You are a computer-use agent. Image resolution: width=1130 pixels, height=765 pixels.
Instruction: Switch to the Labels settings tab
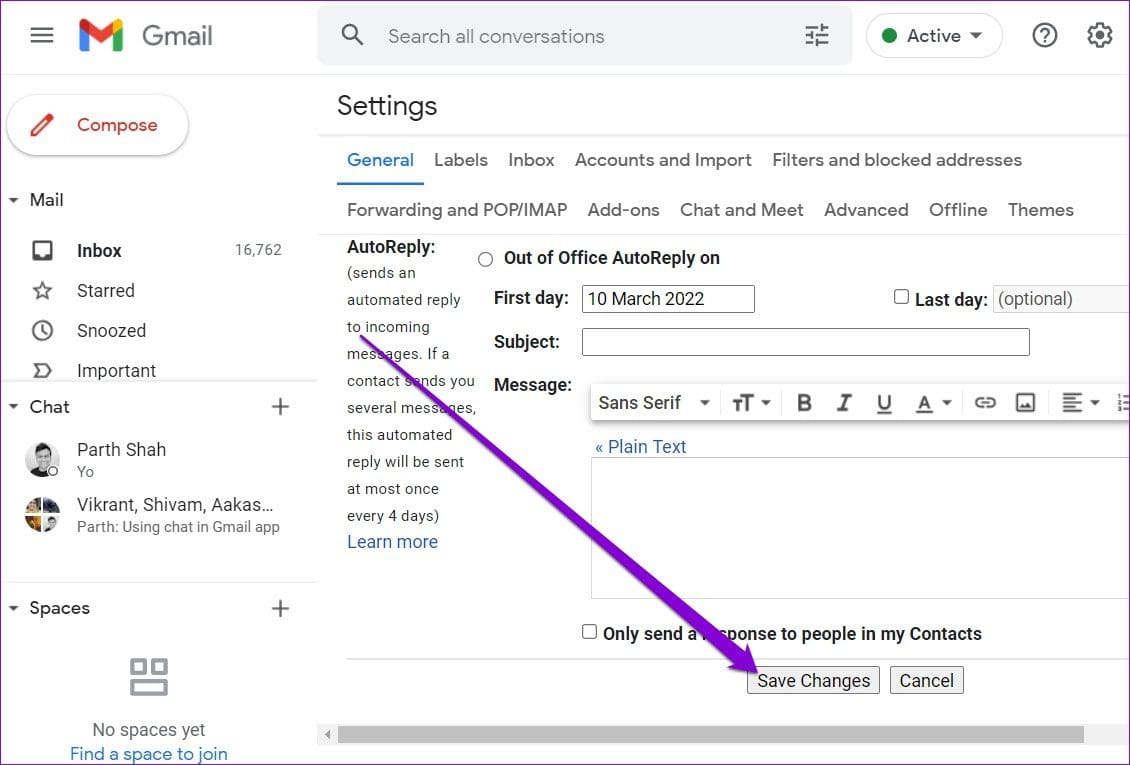461,160
